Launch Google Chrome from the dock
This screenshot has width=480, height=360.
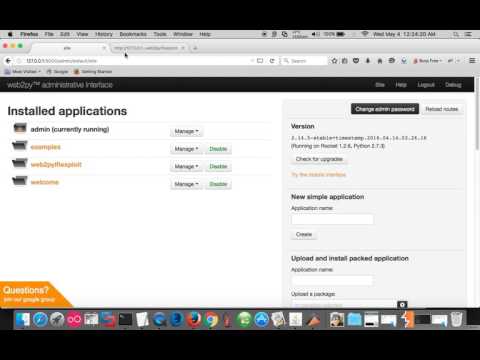[x=211, y=320]
